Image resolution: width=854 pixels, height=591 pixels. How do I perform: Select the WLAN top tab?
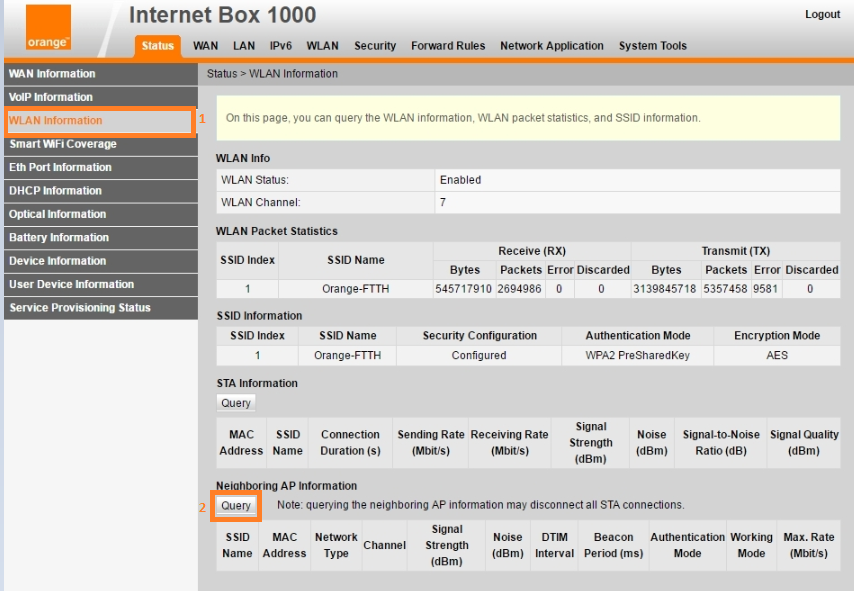322,46
